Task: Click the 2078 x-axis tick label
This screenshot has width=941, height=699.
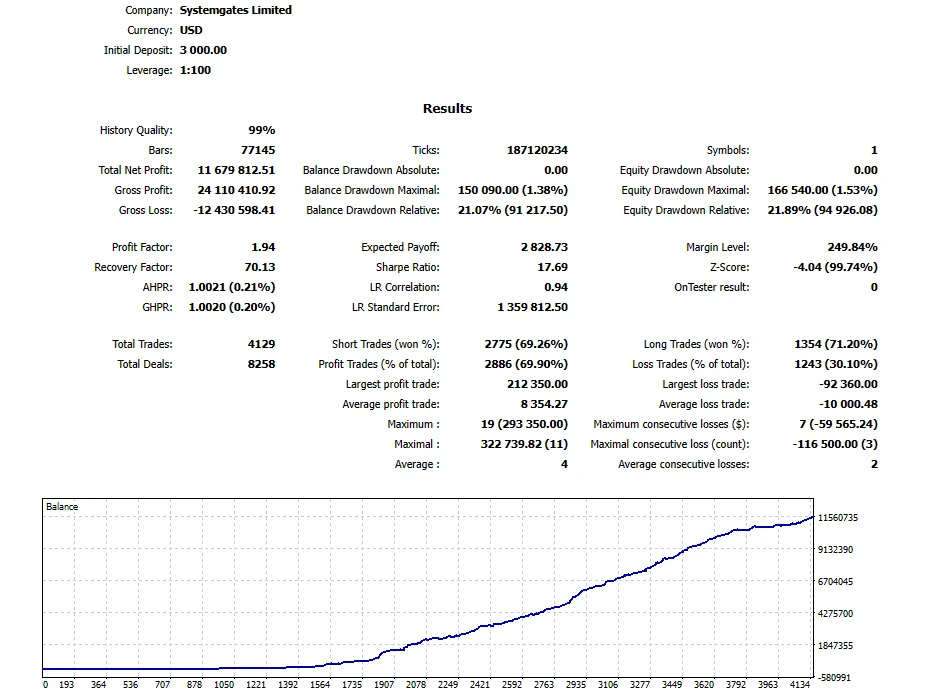Action: click(415, 685)
